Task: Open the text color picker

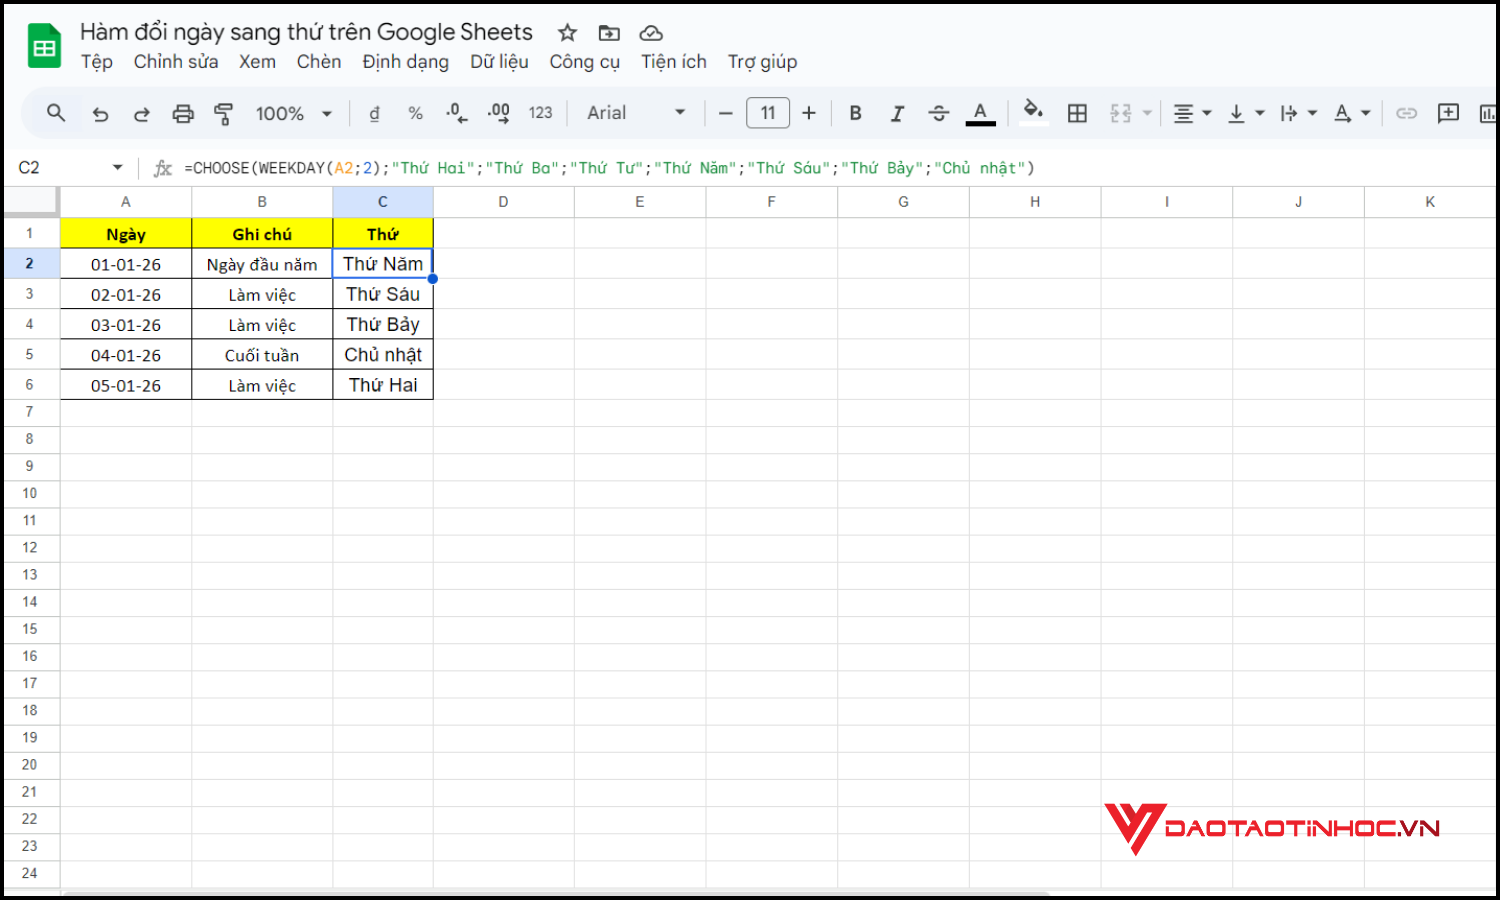Action: tap(980, 113)
